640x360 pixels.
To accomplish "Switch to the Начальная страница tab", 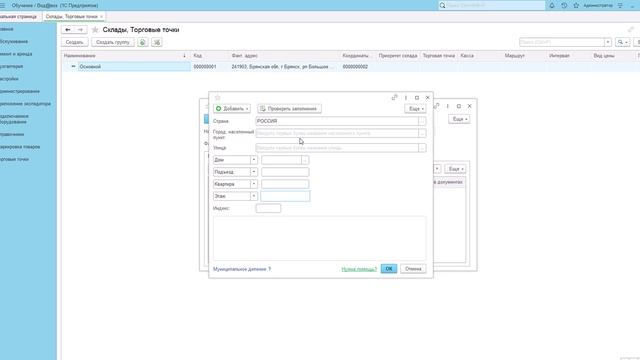I will 18,16.
